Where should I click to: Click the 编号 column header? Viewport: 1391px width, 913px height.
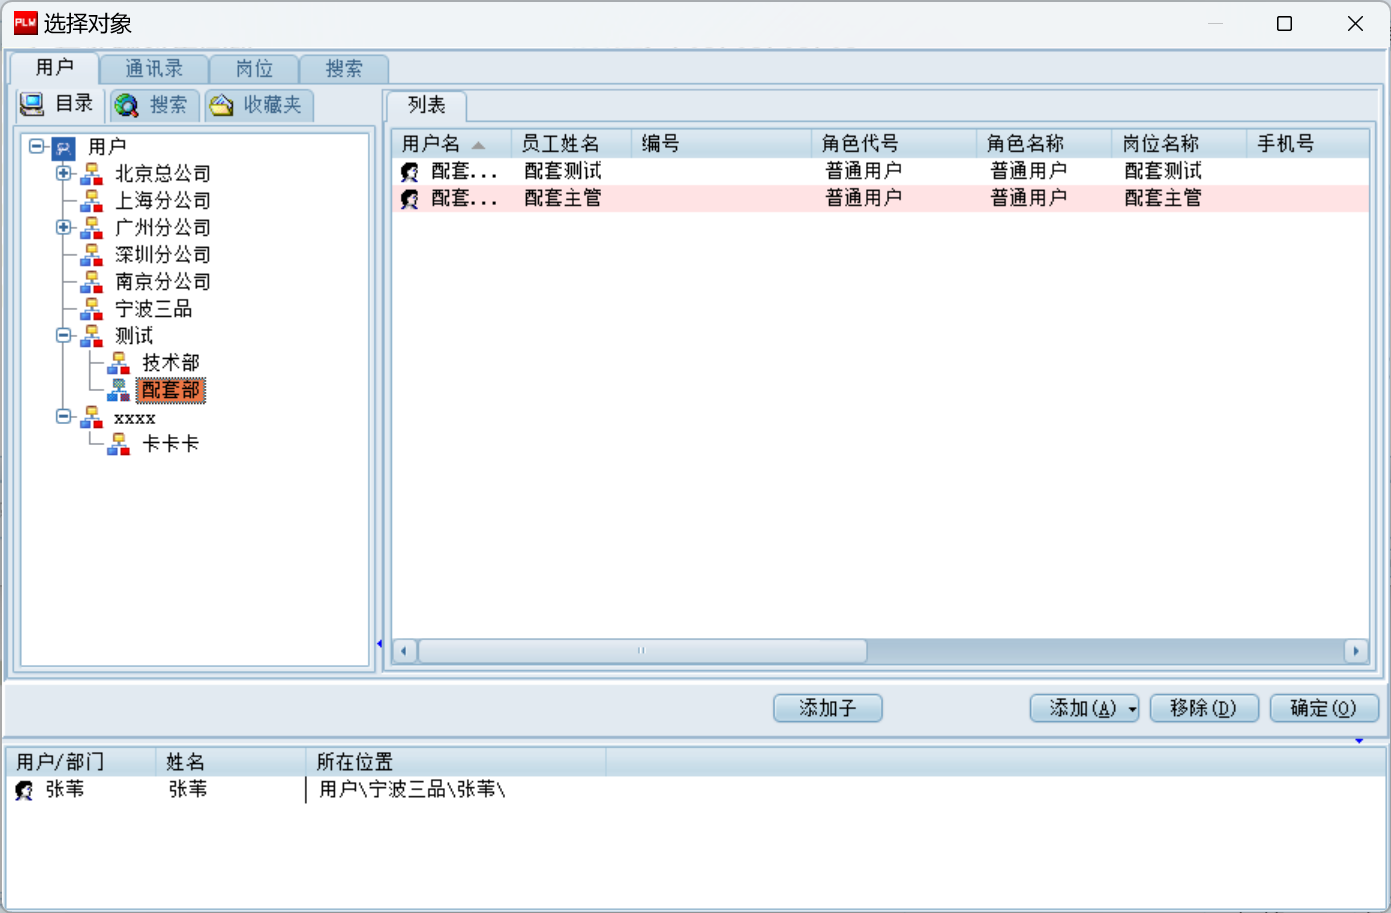click(721, 144)
